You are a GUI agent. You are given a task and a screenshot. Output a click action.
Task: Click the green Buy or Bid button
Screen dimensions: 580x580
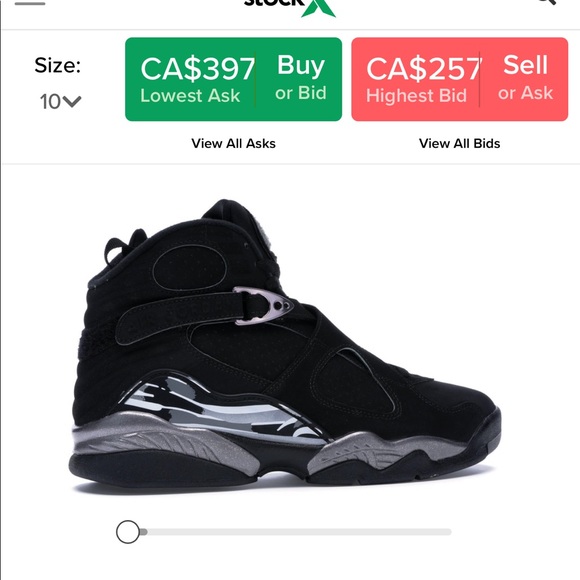[233, 79]
